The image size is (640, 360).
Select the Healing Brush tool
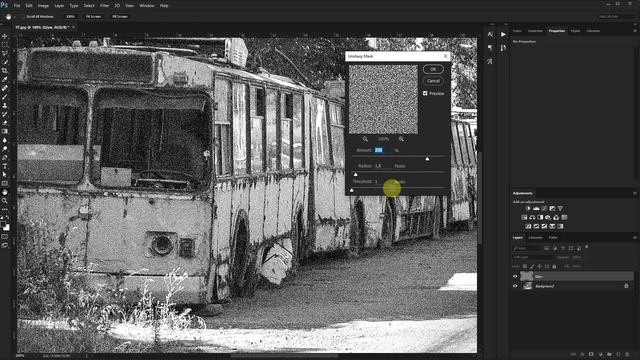5,88
